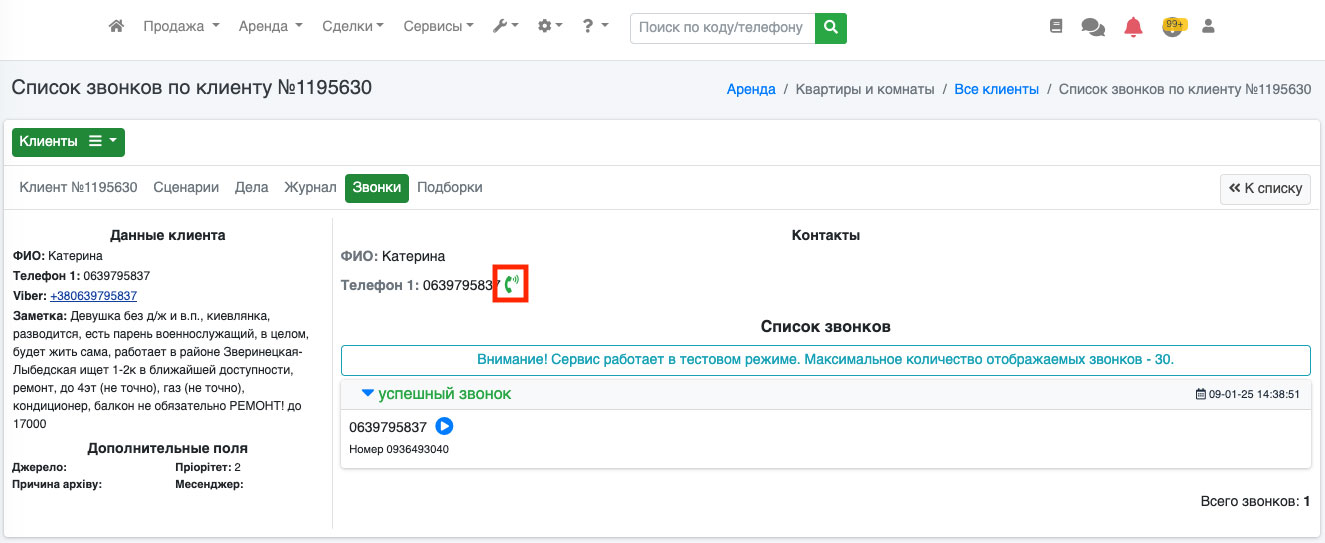The width and height of the screenshot is (1325, 543).
Task: Play the recorded call audio
Action: pos(445,427)
